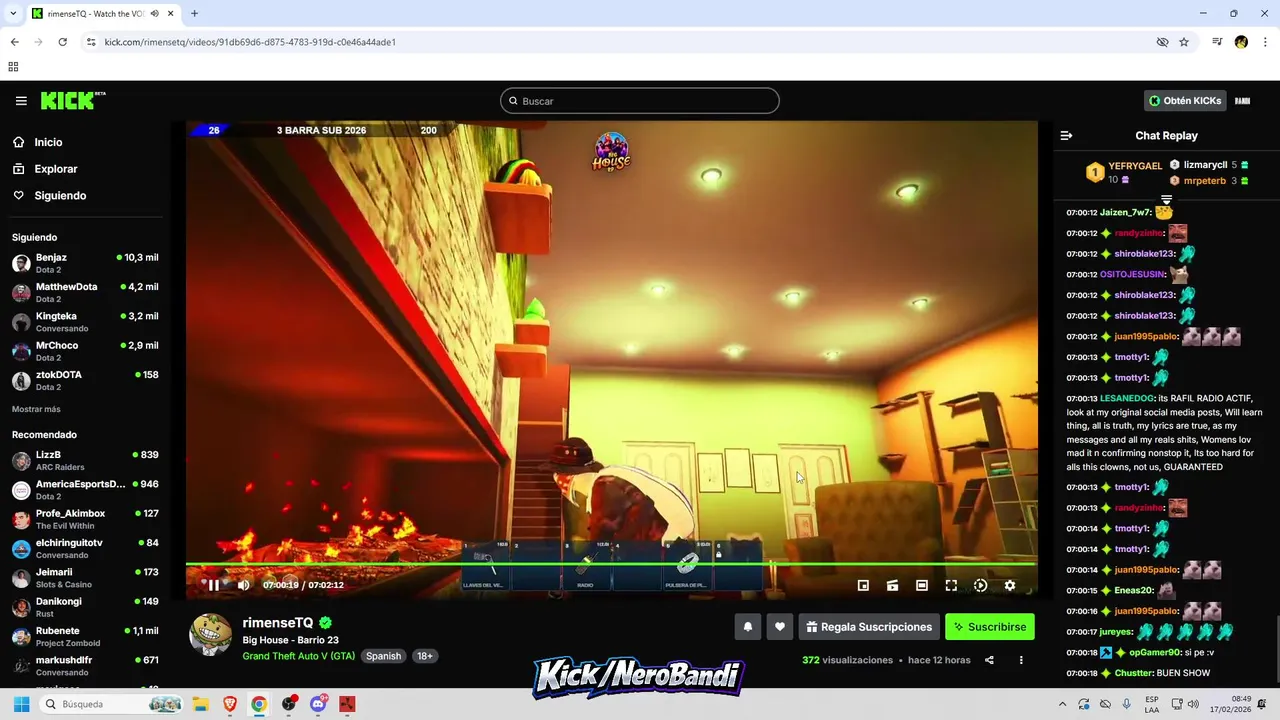Mute the video volume
Viewport: 1280px width, 720px height.
coord(243,585)
